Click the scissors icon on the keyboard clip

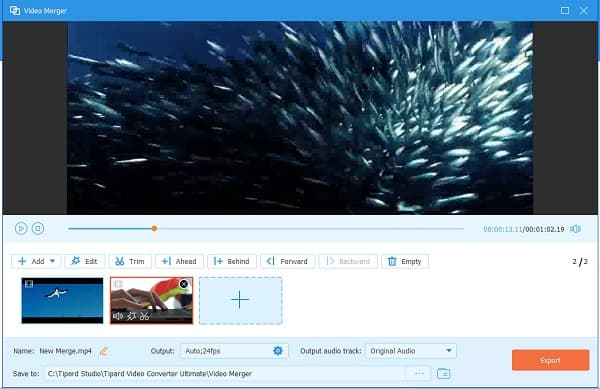point(144,316)
